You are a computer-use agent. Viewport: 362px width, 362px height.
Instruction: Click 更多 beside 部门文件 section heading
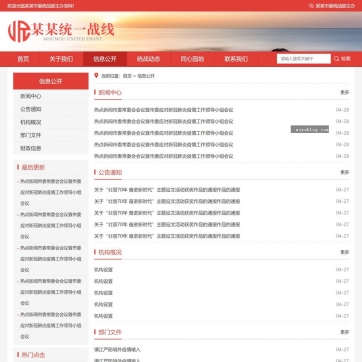tap(345, 332)
